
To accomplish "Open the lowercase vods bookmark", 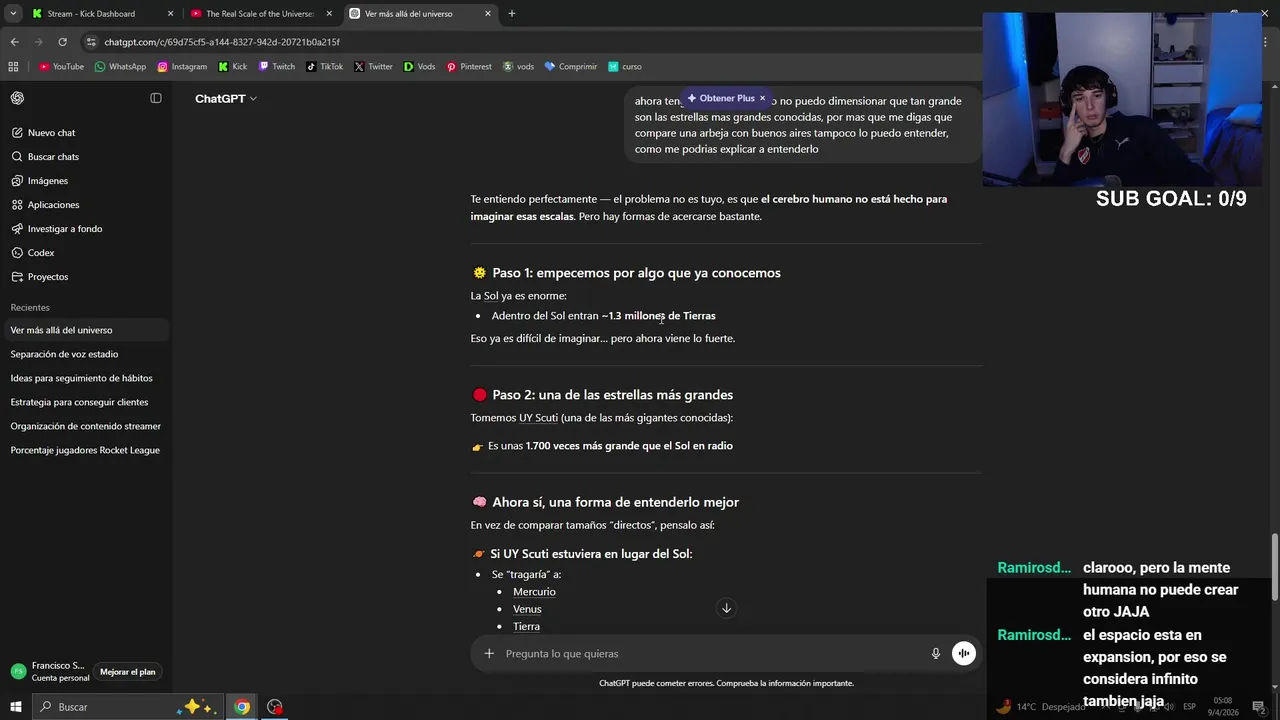I will pos(518,67).
